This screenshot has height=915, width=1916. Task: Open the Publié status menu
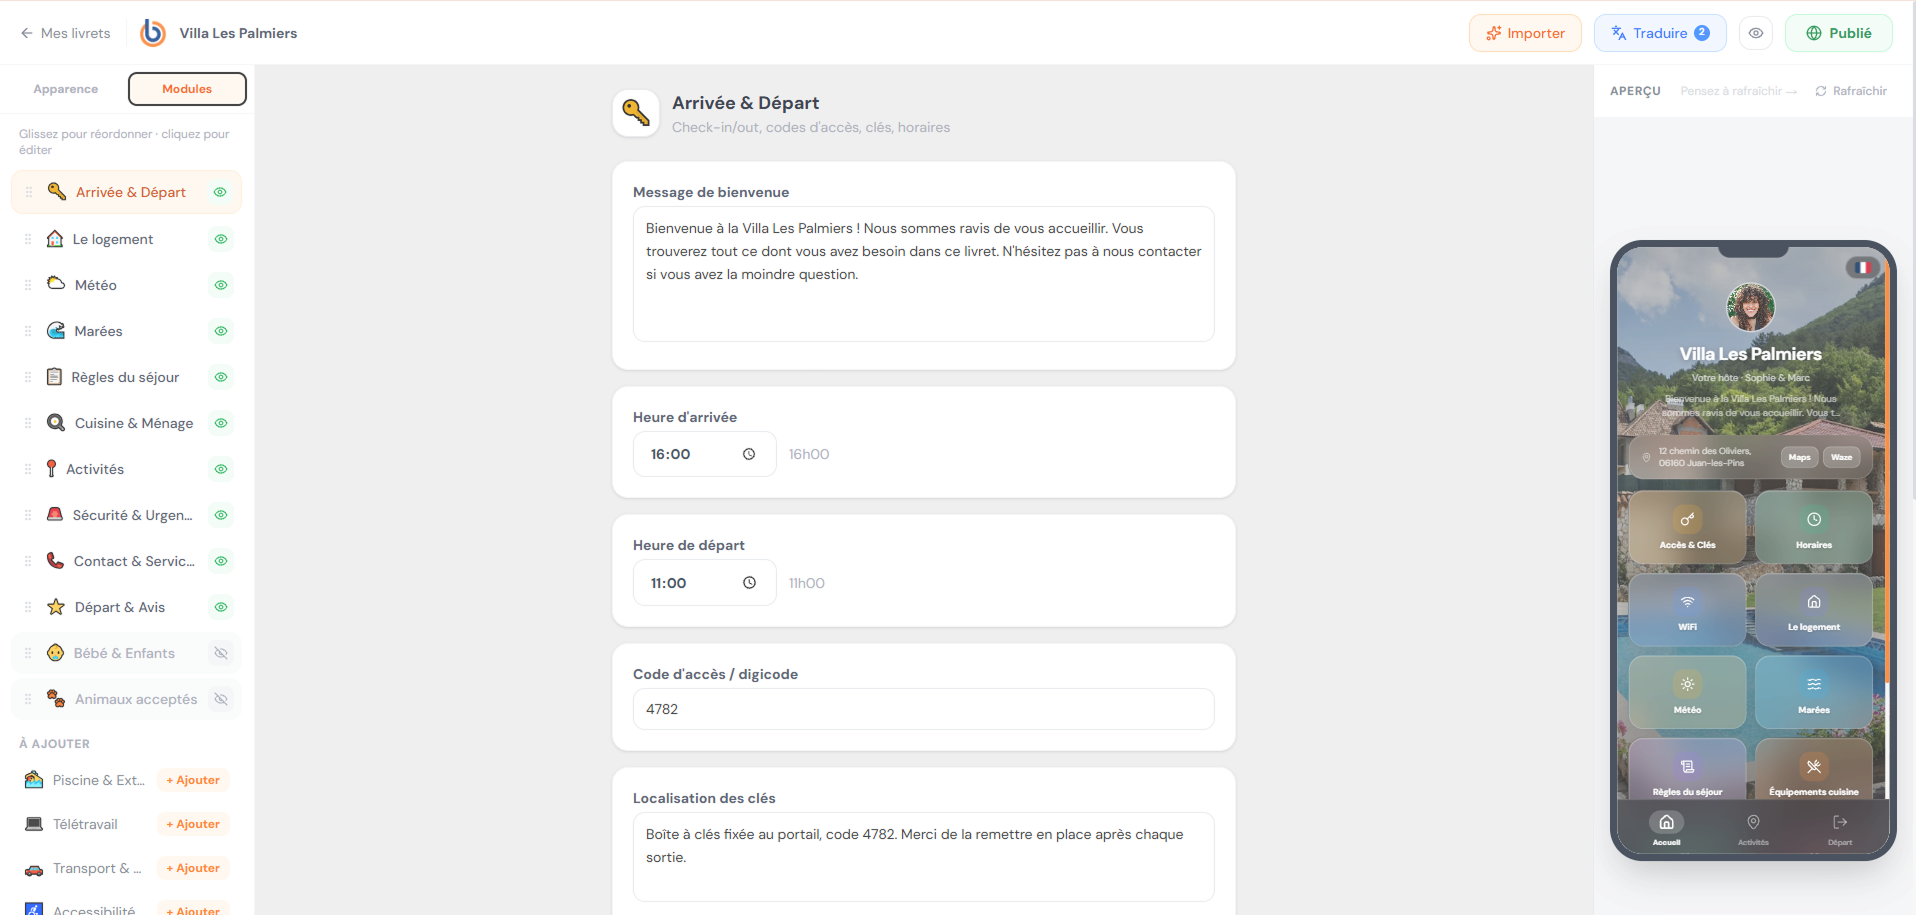tap(1838, 33)
